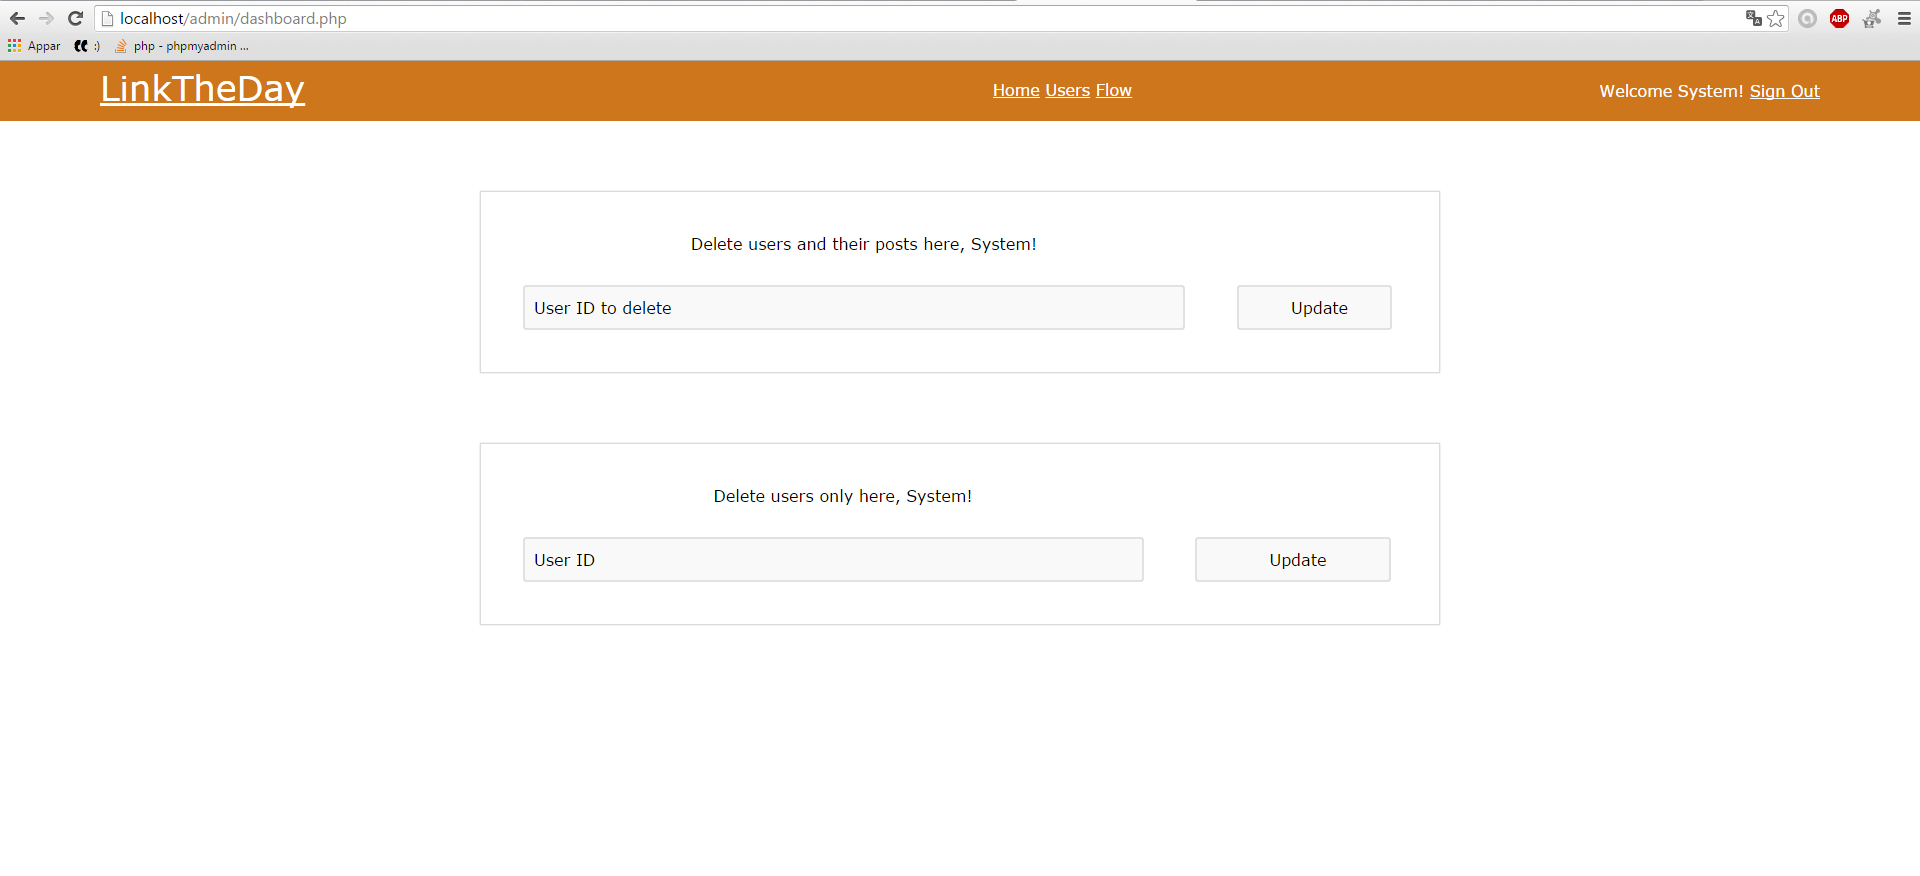
Task: Reload the page with the refresh icon
Action: tap(75, 18)
